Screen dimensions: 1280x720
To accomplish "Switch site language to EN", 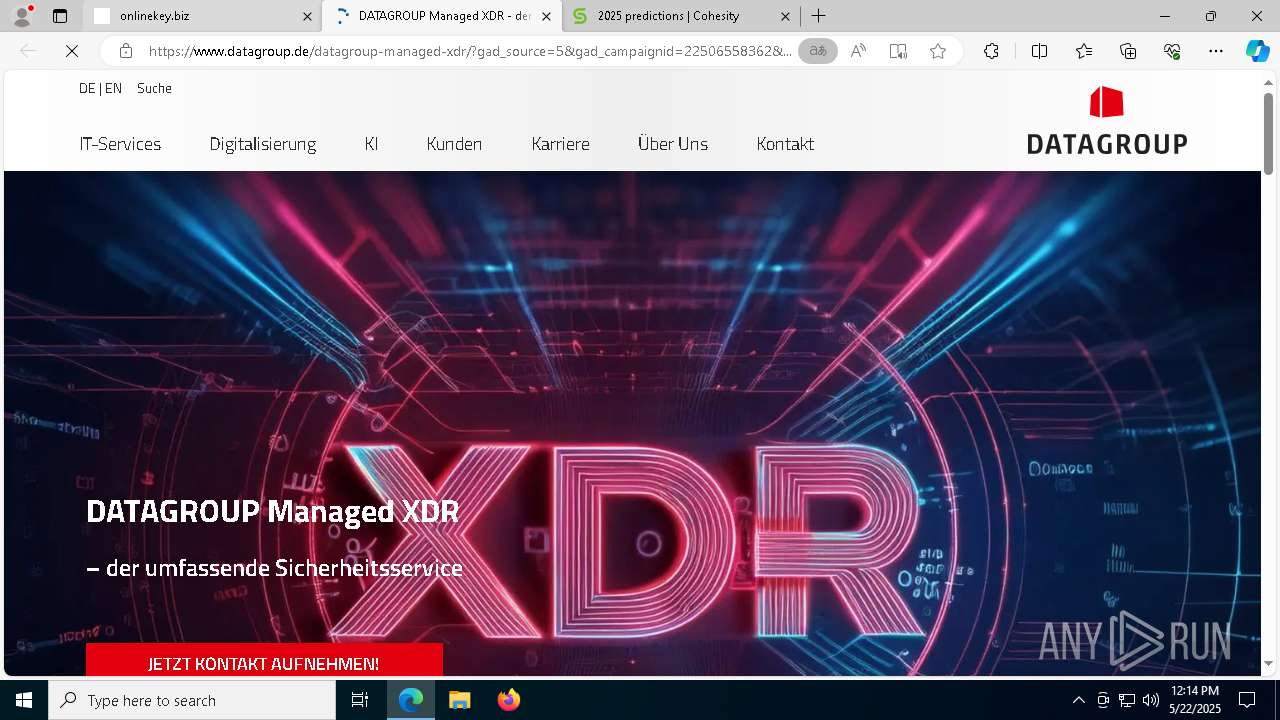I will click(x=113, y=88).
